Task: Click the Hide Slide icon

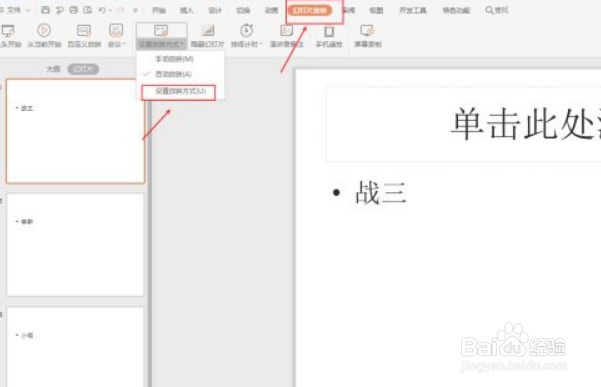Action: tap(208, 31)
